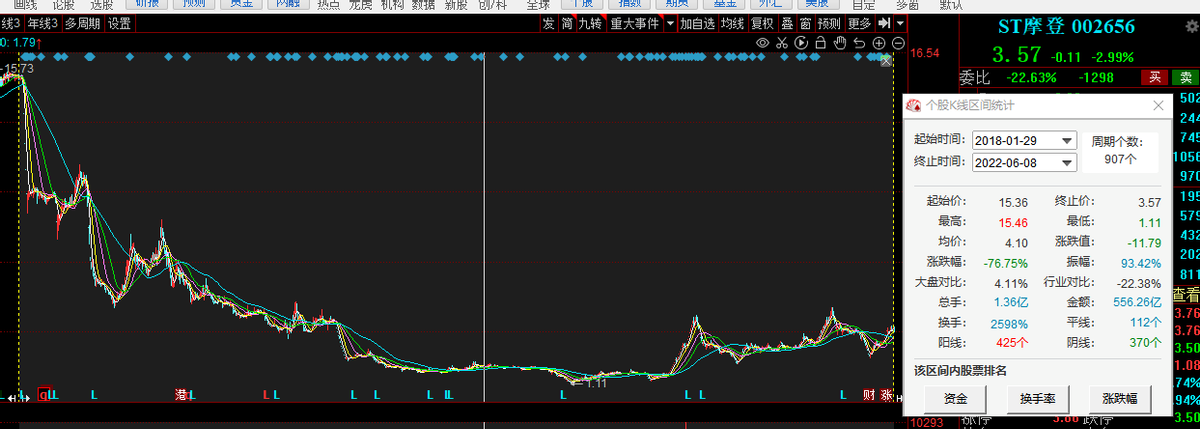1200x429 pixels.
Task: Click the 财 marker on chart bottom
Action: coord(868,395)
